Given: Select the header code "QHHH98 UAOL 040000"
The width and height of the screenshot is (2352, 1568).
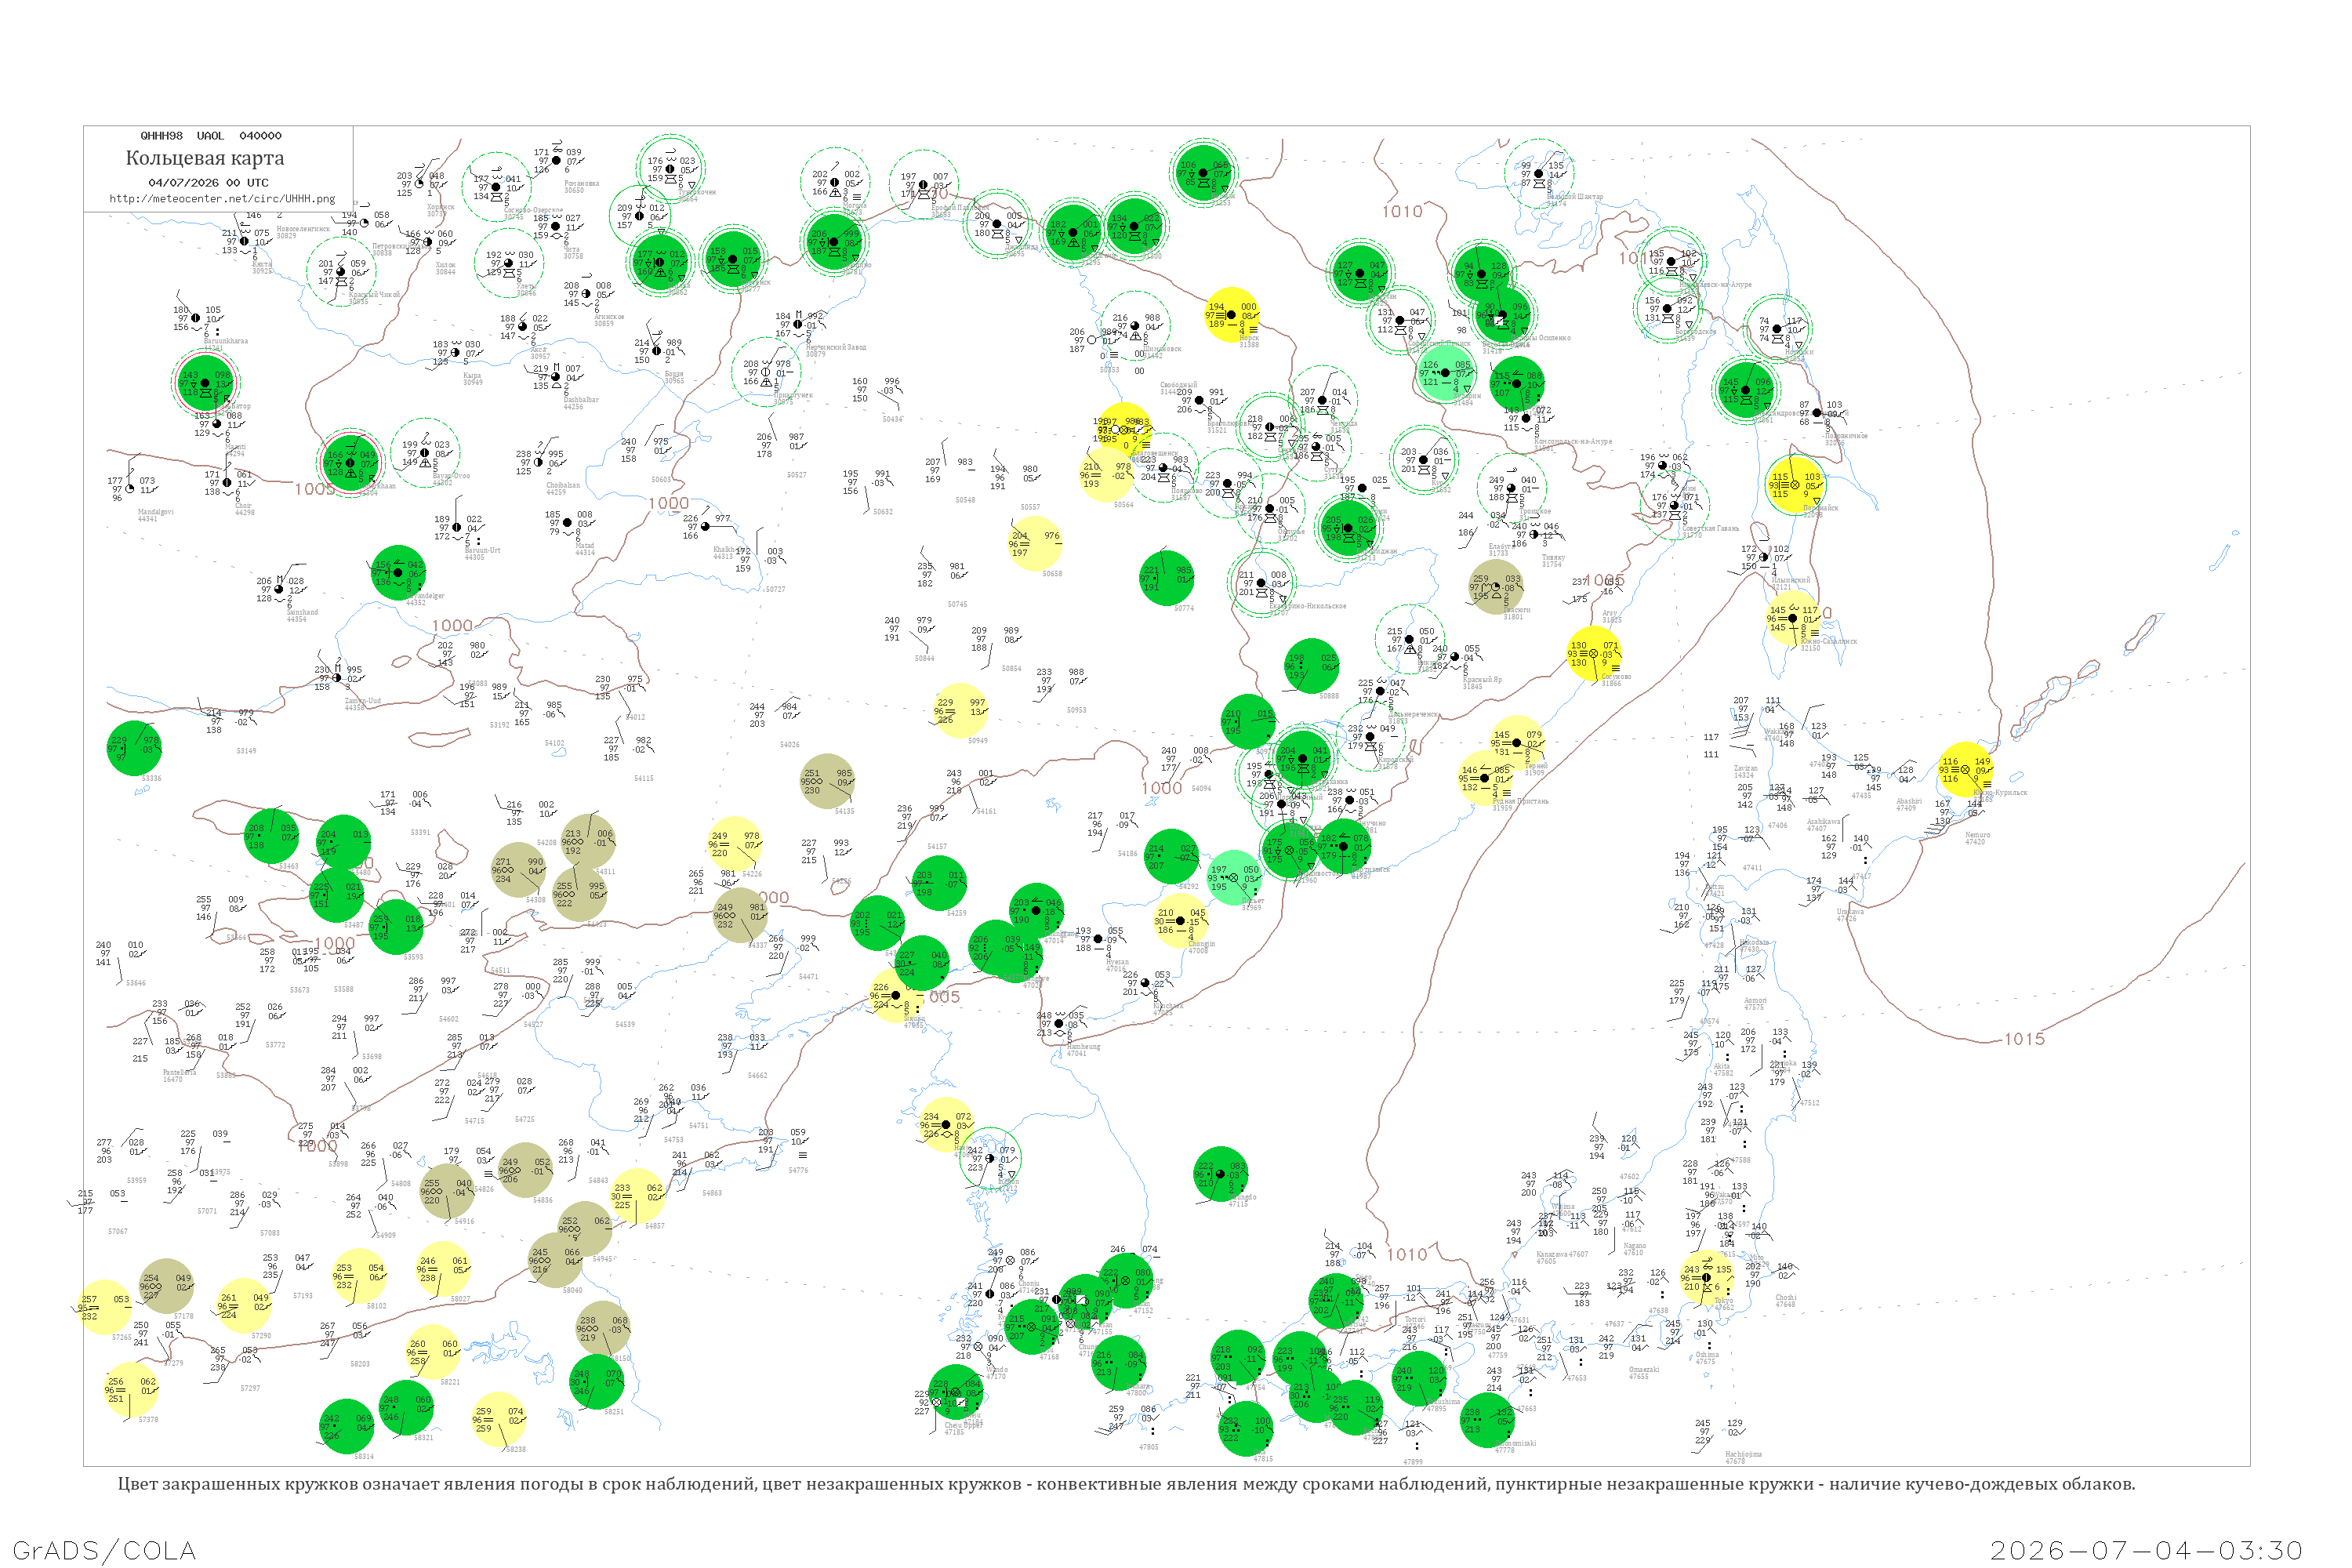Looking at the screenshot, I should 211,136.
